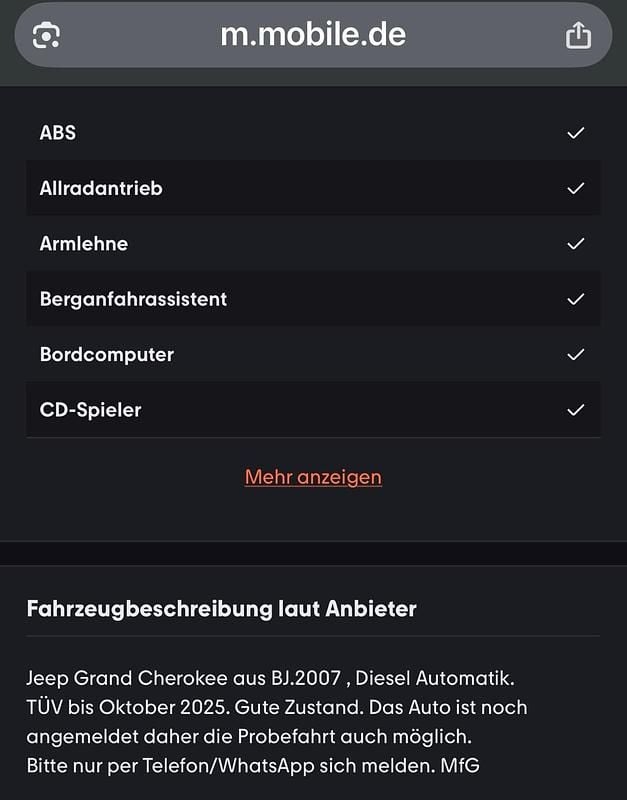Tap the m.mobile.de address bar

[313, 35]
